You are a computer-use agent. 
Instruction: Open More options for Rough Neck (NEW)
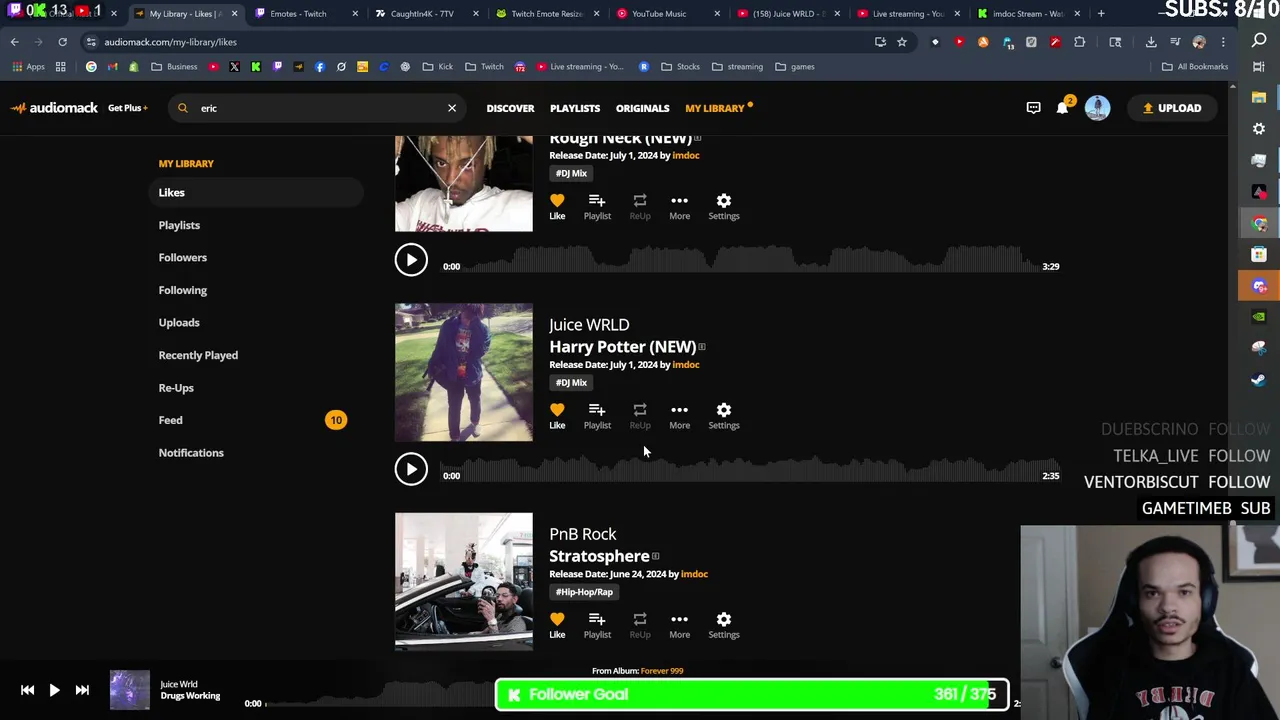coord(679,207)
